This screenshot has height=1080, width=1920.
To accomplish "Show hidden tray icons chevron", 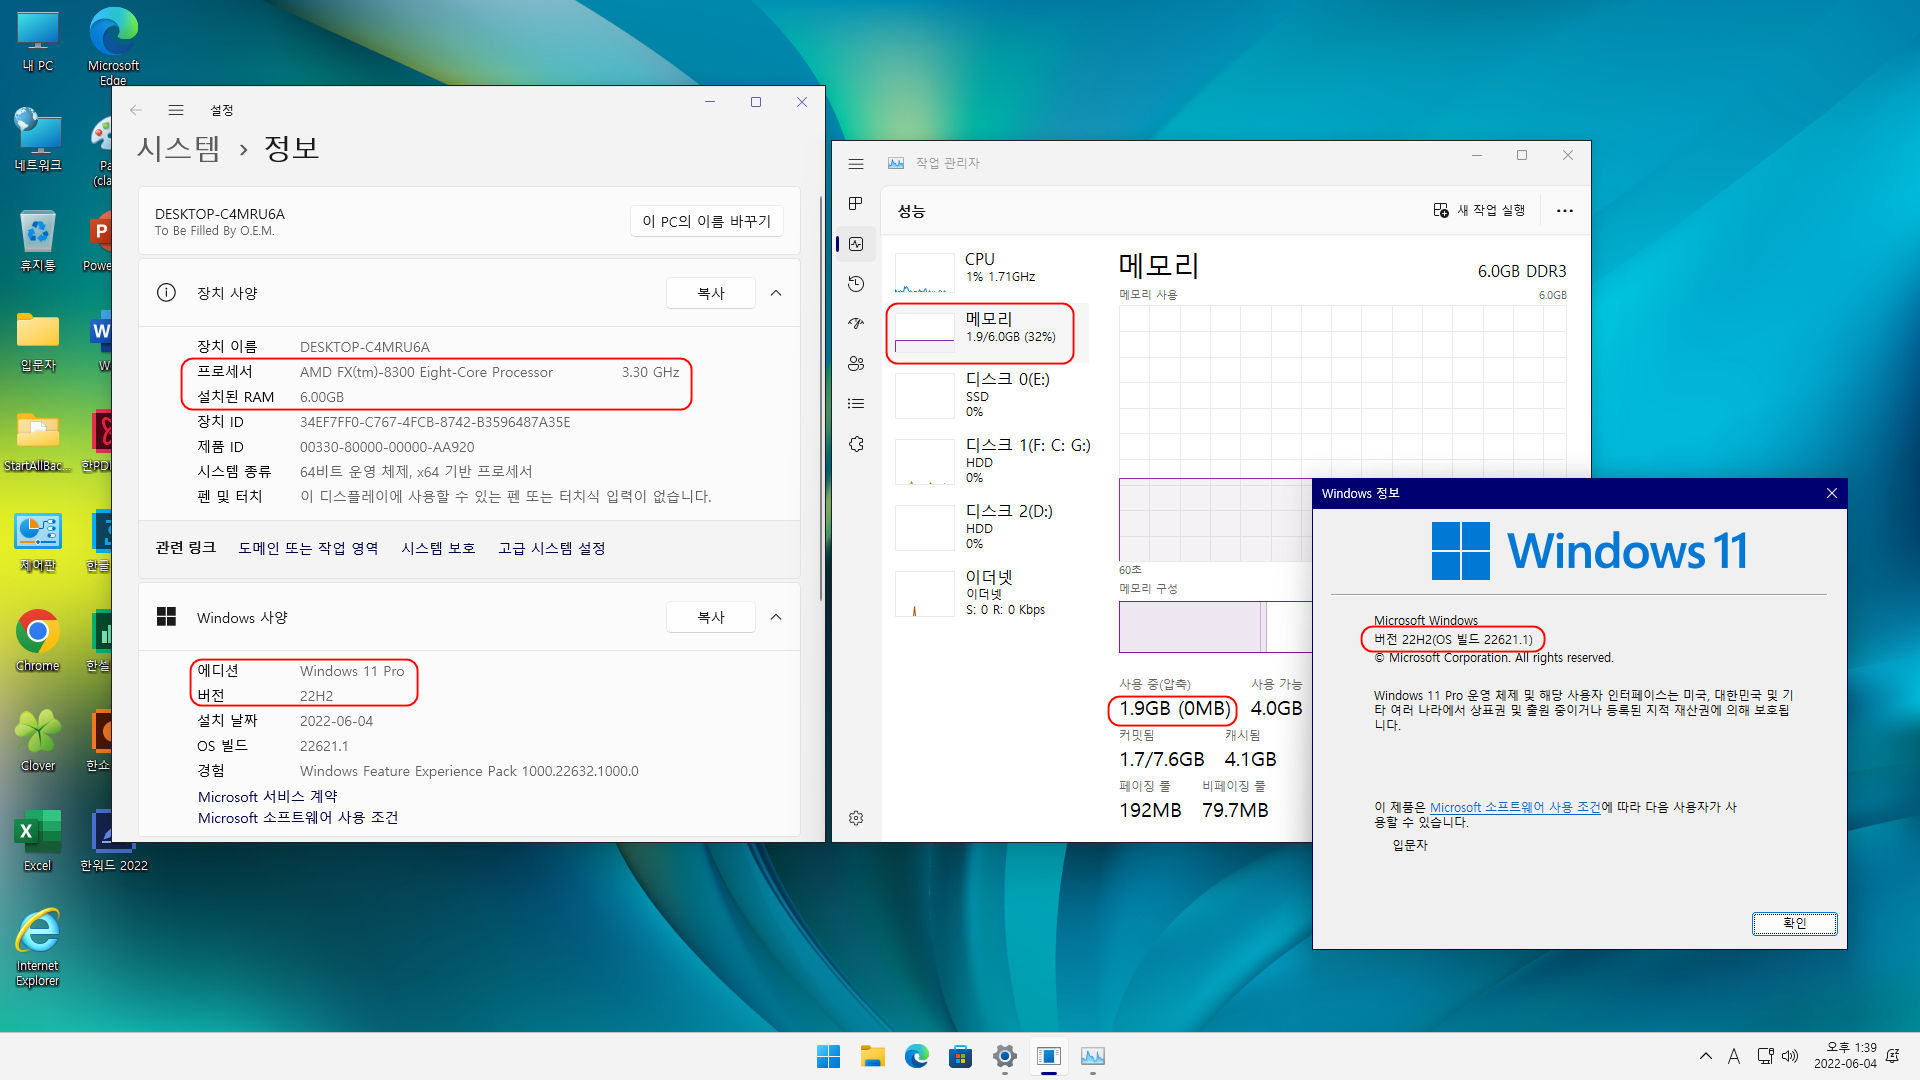I will click(x=1705, y=1056).
